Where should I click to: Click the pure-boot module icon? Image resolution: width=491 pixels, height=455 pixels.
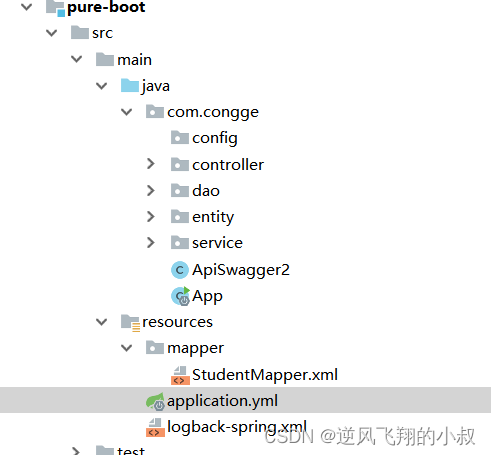point(55,8)
